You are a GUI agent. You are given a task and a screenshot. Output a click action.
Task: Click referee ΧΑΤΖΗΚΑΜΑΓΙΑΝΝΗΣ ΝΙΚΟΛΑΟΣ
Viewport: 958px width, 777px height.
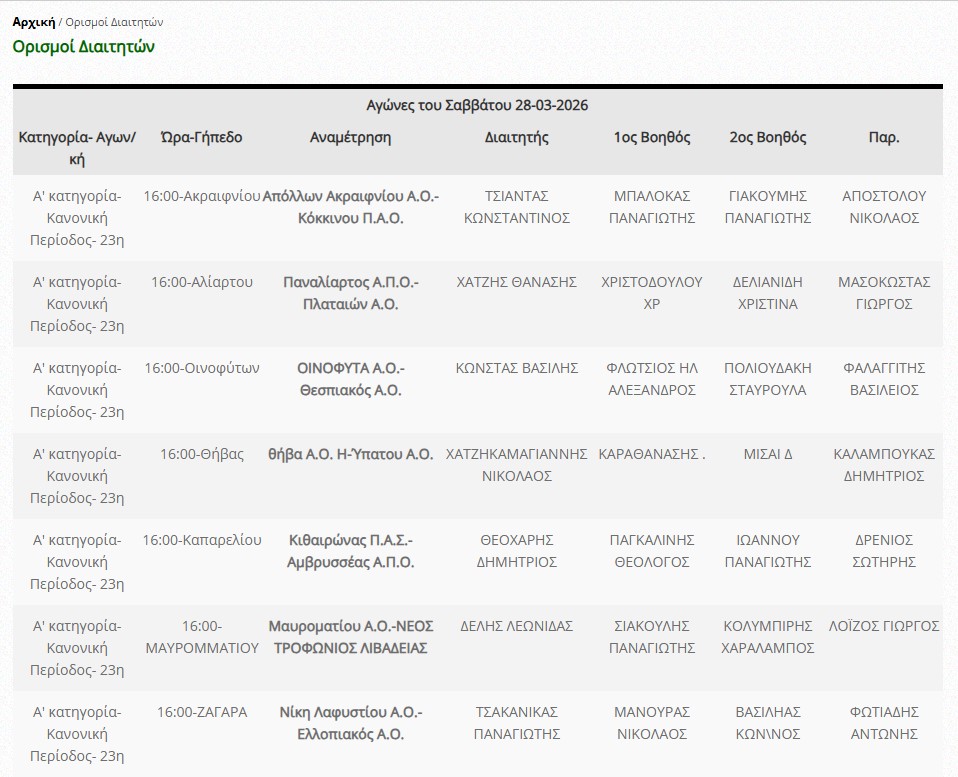pos(516,465)
